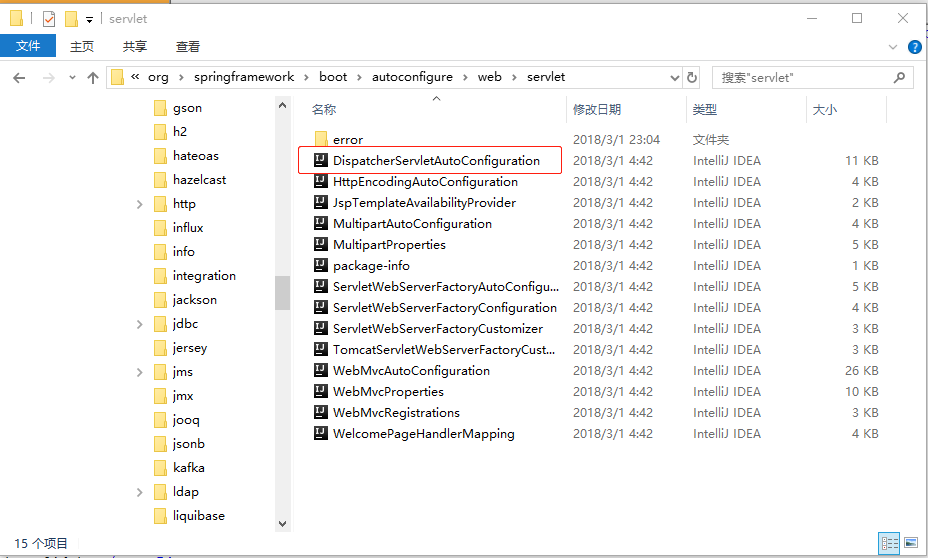Refresh the servlet folder view

pyautogui.click(x=691, y=78)
